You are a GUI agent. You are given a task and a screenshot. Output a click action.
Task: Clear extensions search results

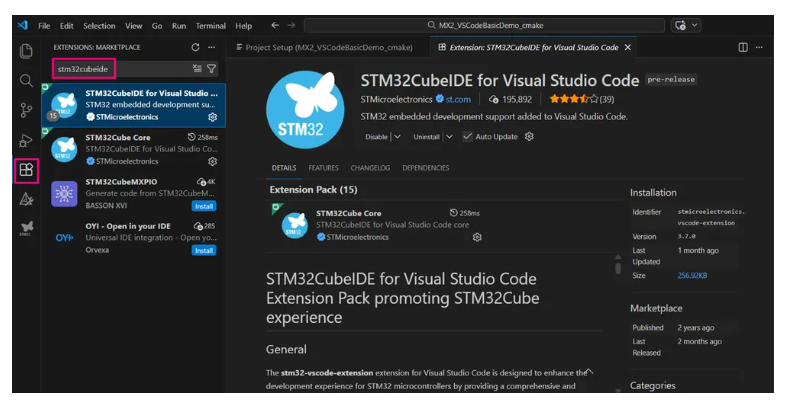(197, 69)
